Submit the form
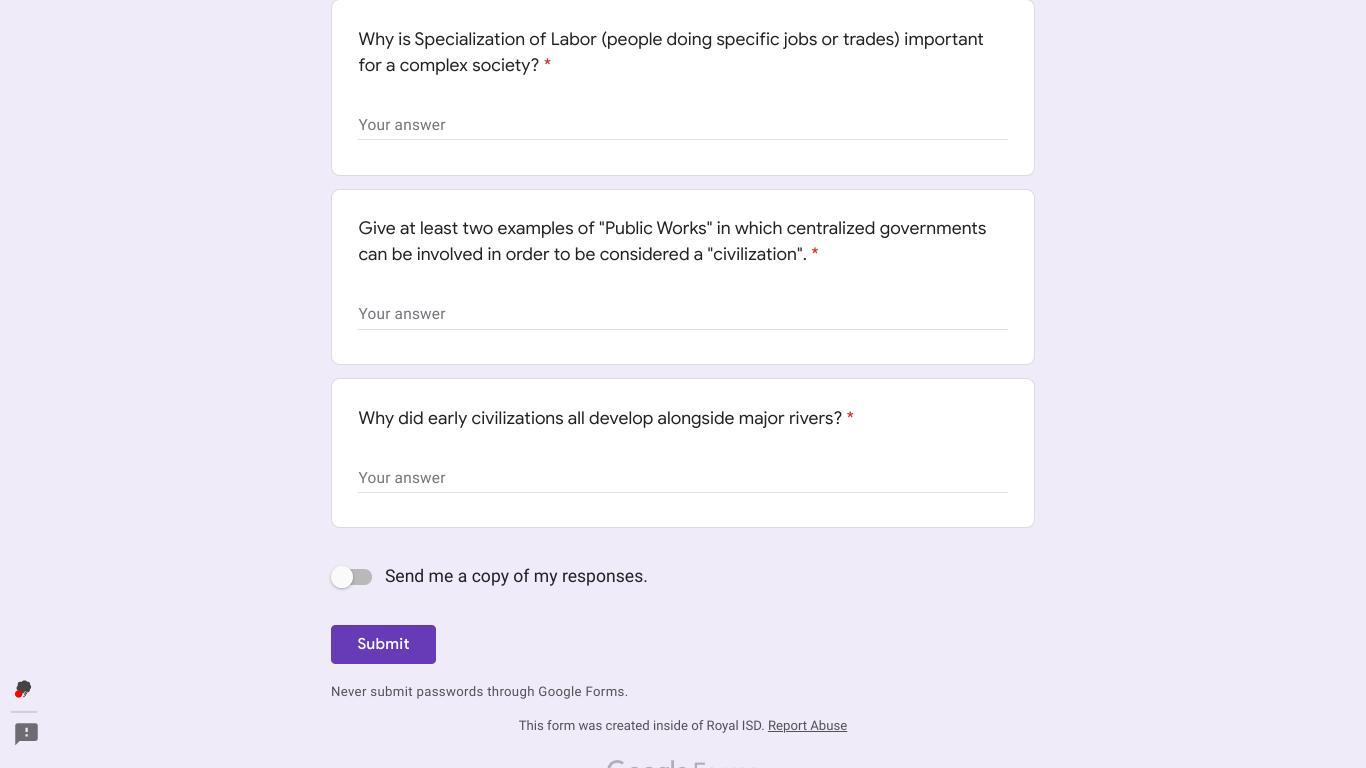The width and height of the screenshot is (1366, 768). 383,644
